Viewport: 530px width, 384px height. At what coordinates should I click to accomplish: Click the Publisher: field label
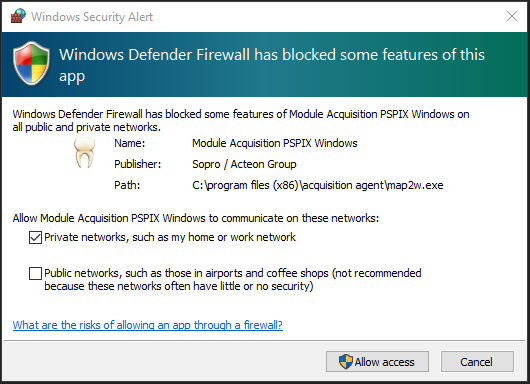pos(138,164)
